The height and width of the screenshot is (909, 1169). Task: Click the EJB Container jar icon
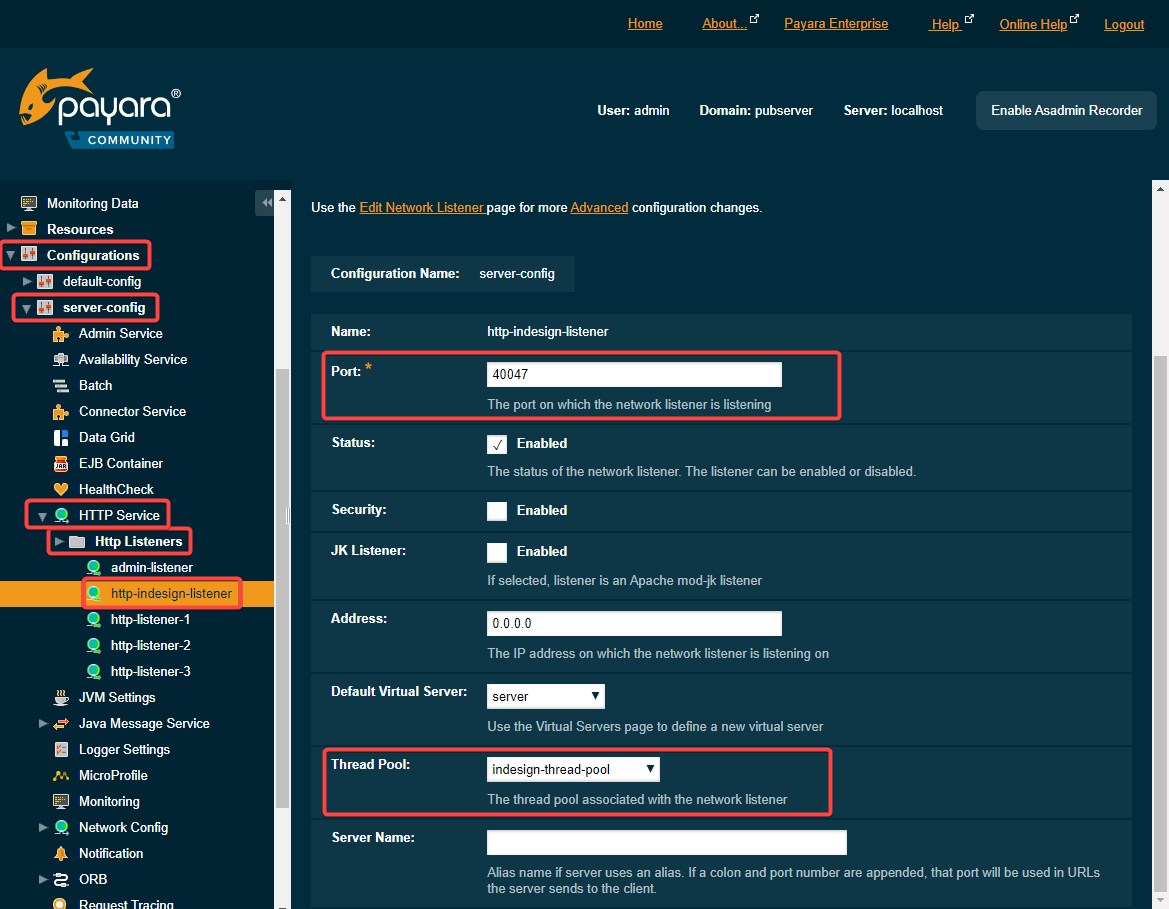point(60,463)
